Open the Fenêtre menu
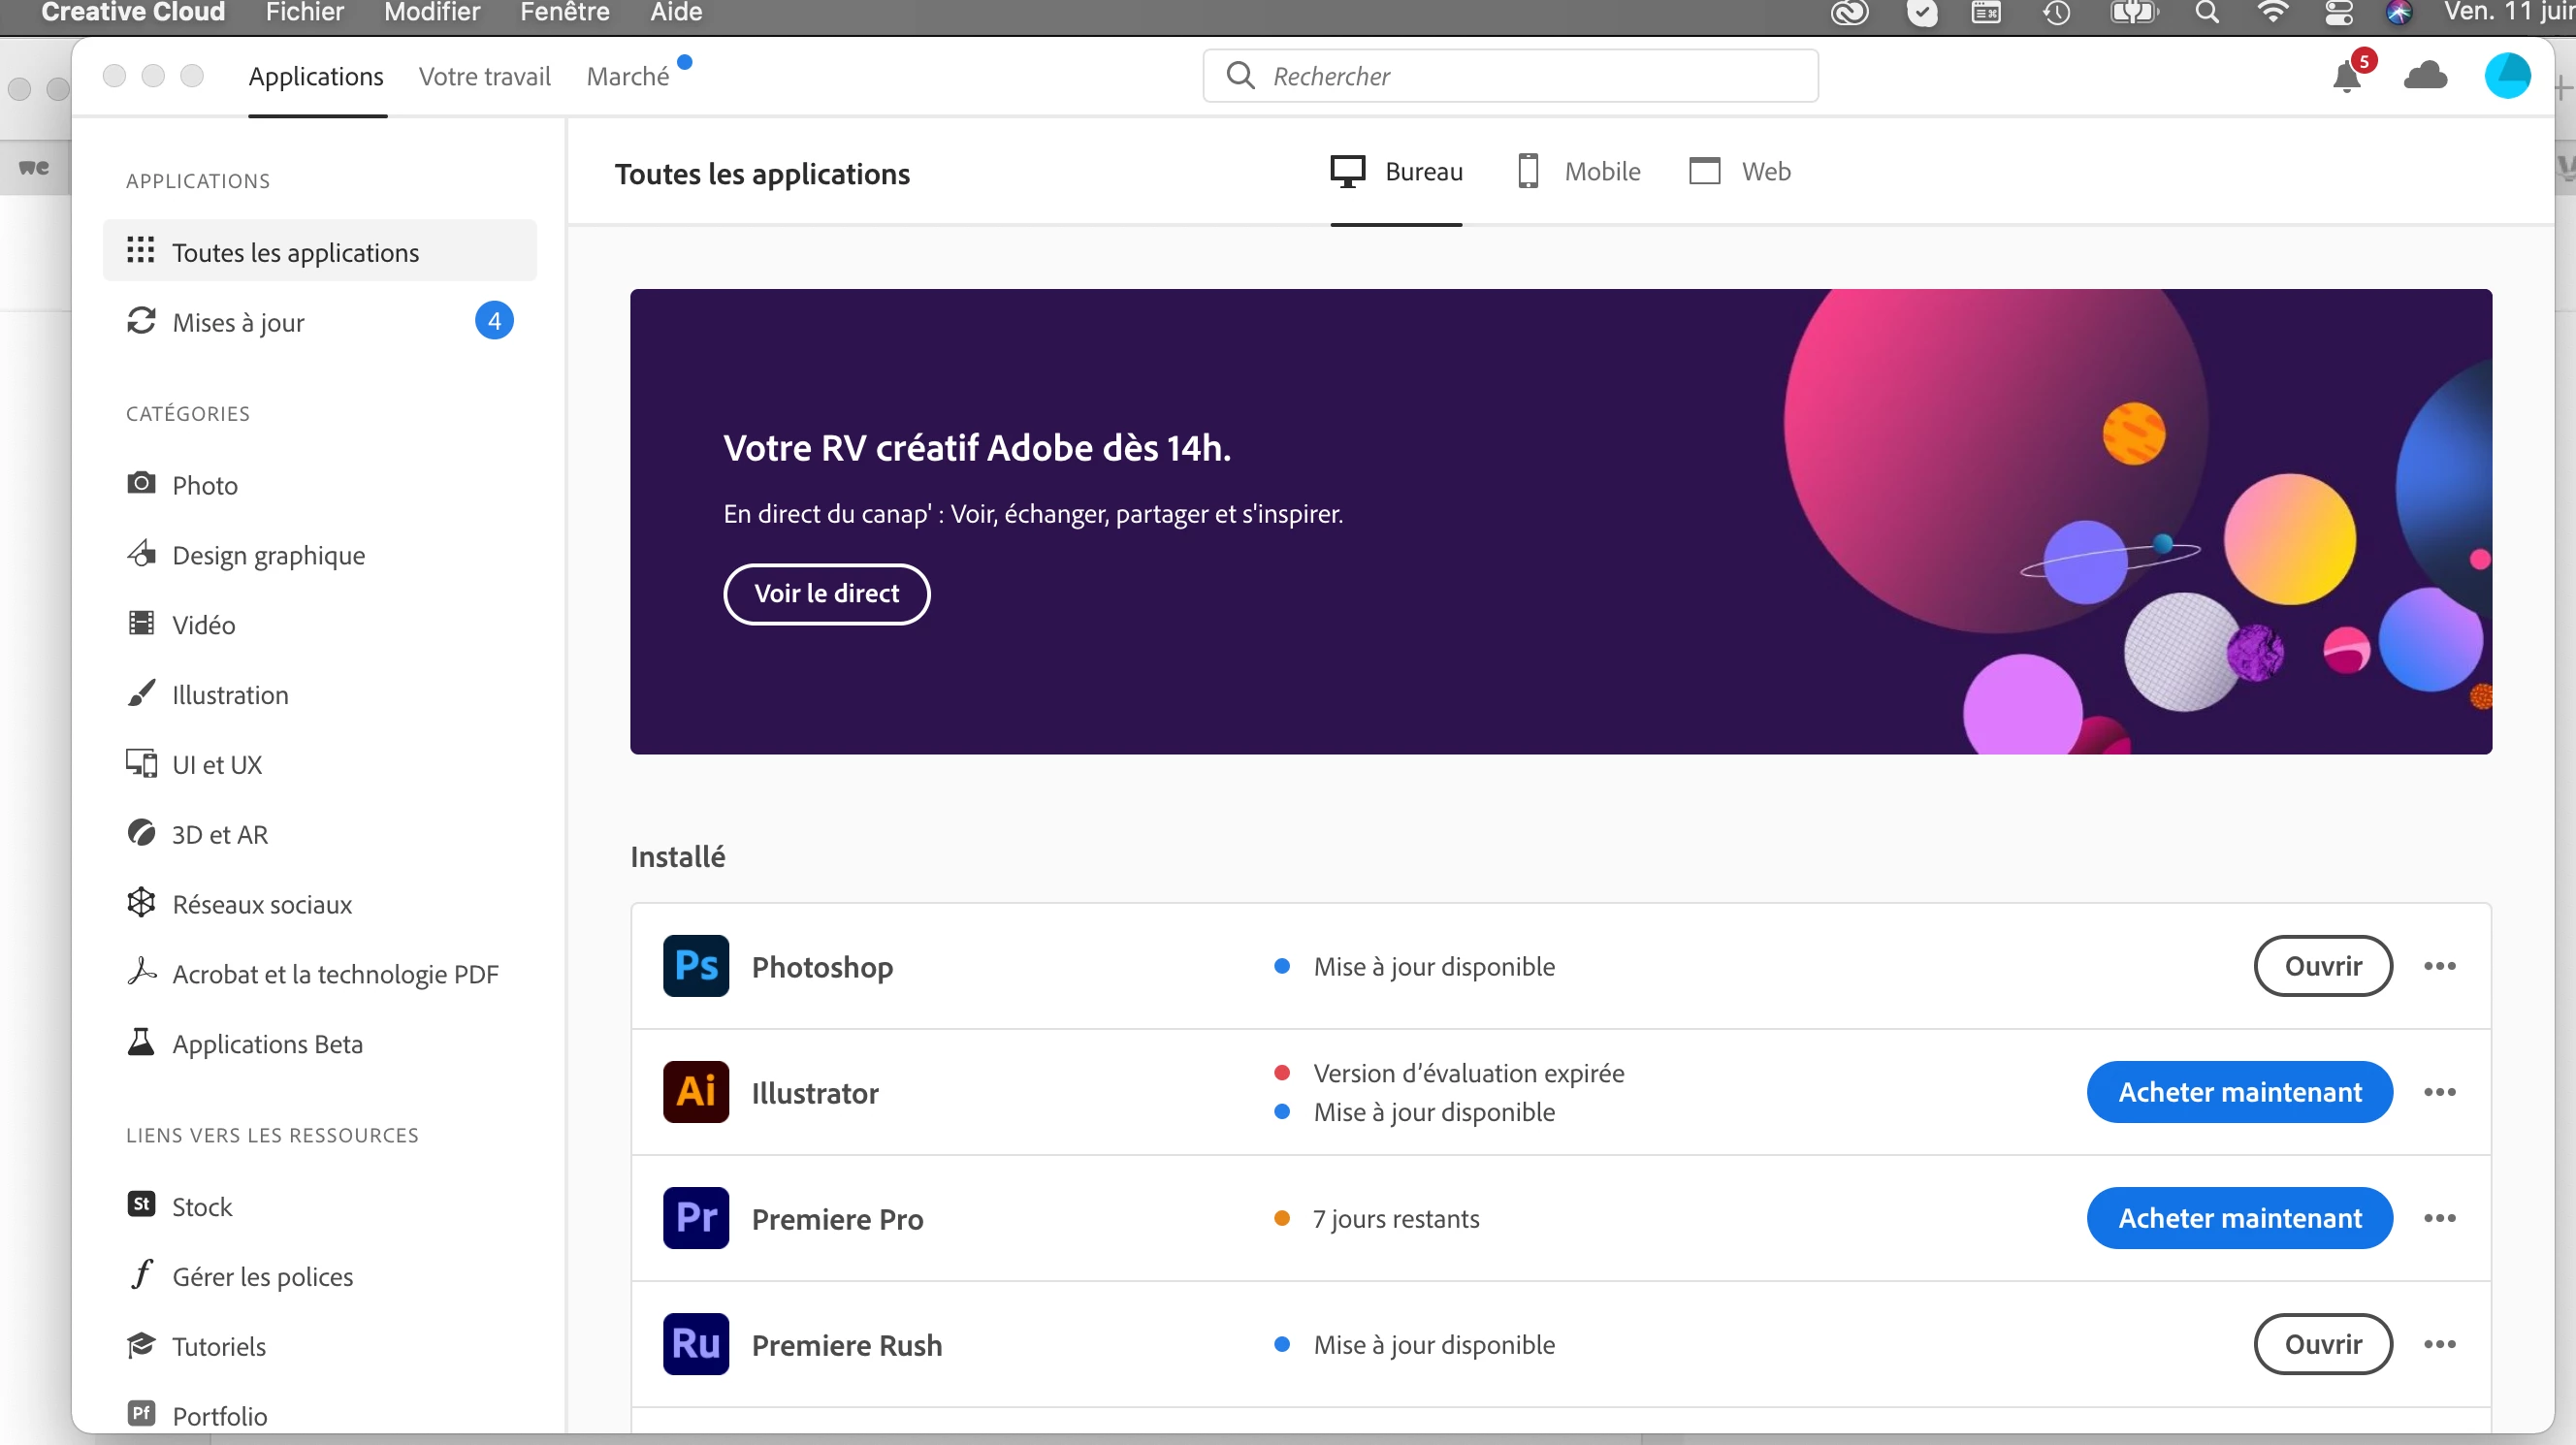2576x1445 pixels. click(x=564, y=13)
